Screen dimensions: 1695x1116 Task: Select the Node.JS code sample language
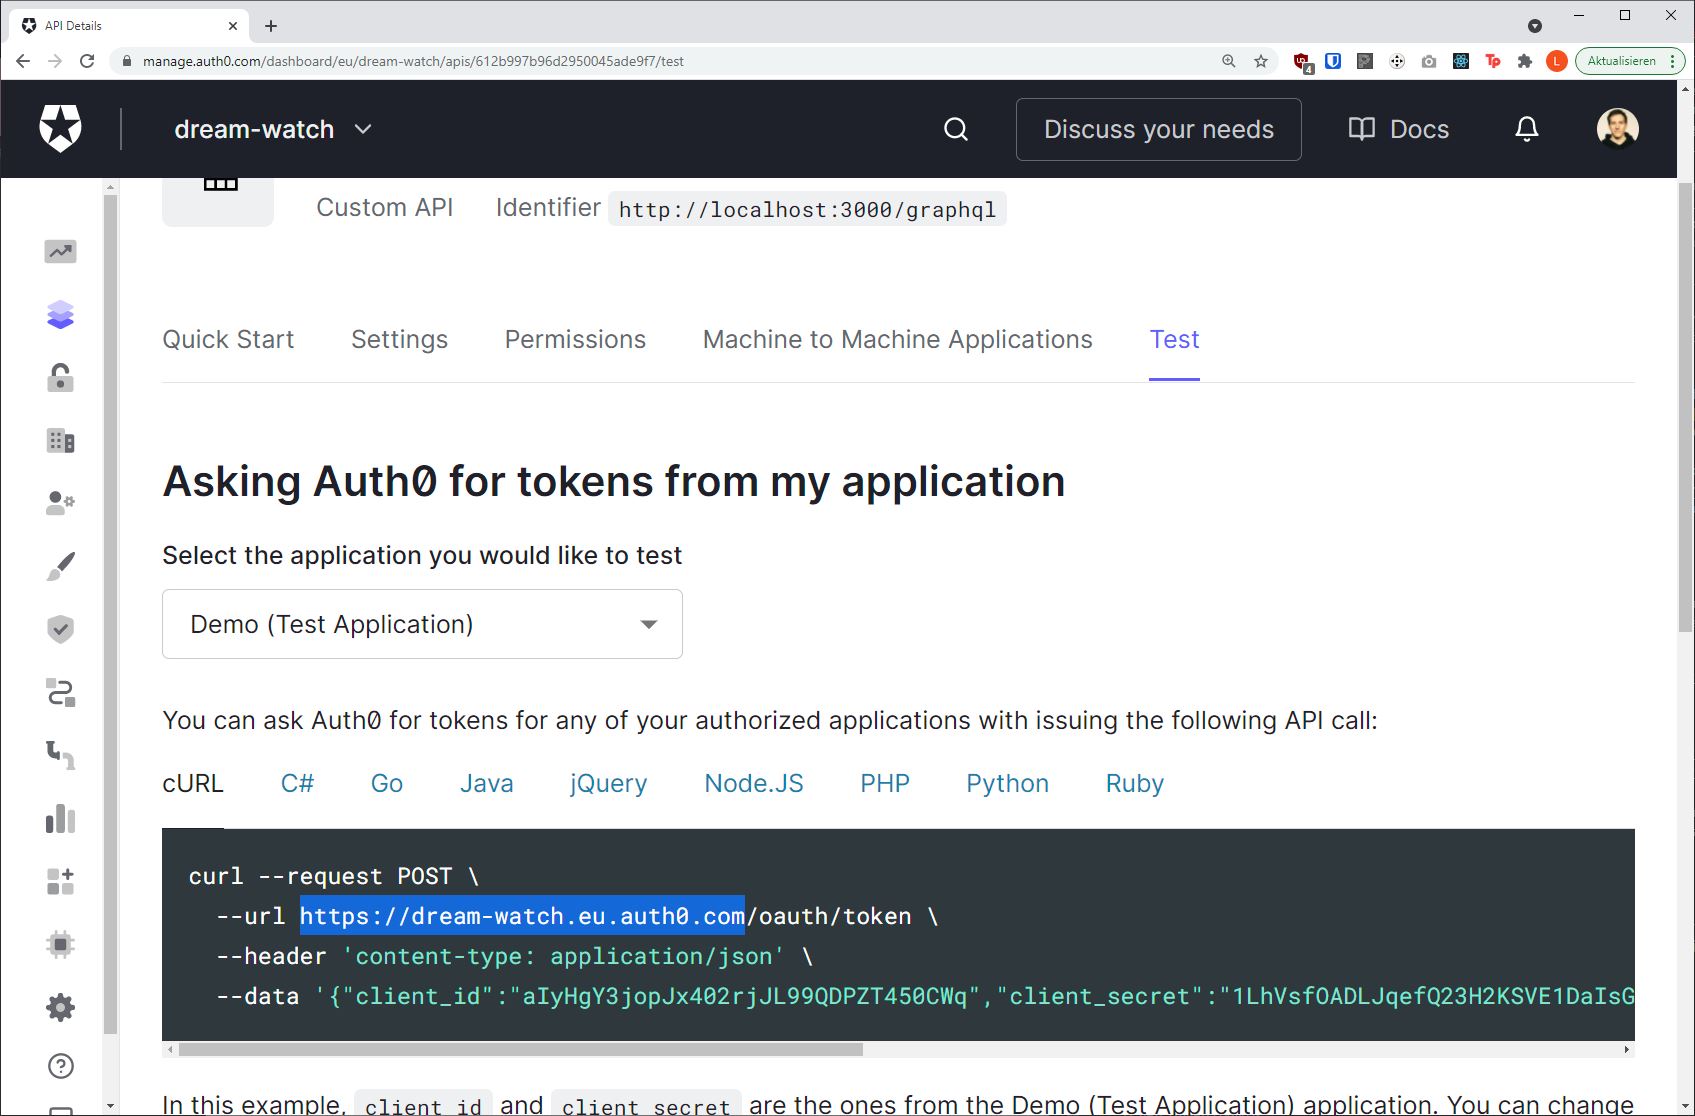(754, 783)
